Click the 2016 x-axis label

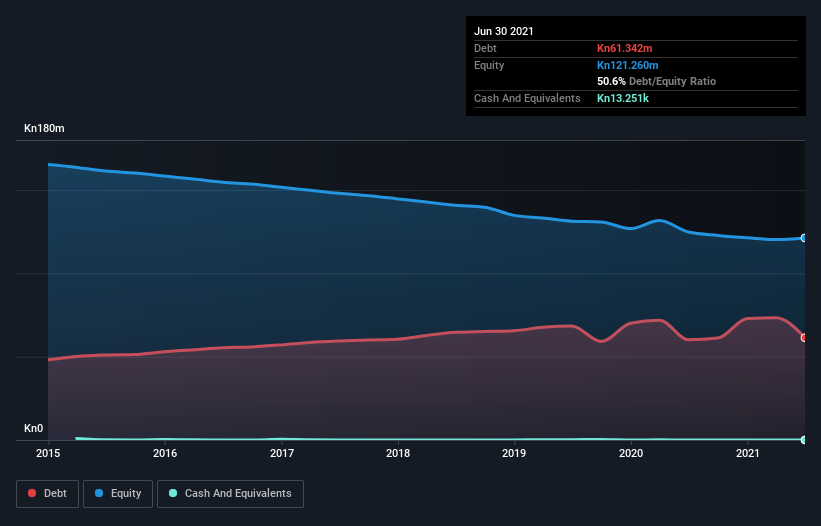point(165,453)
